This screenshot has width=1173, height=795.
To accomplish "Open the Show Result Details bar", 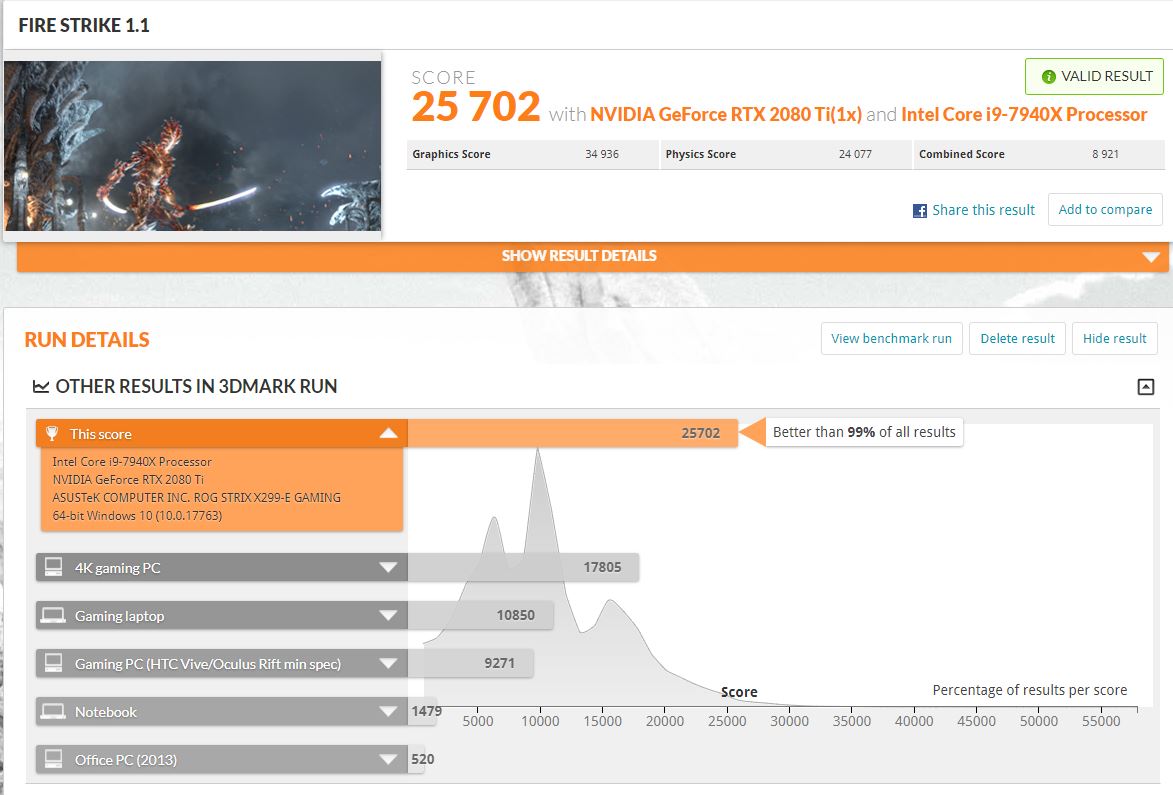I will tap(592, 257).
